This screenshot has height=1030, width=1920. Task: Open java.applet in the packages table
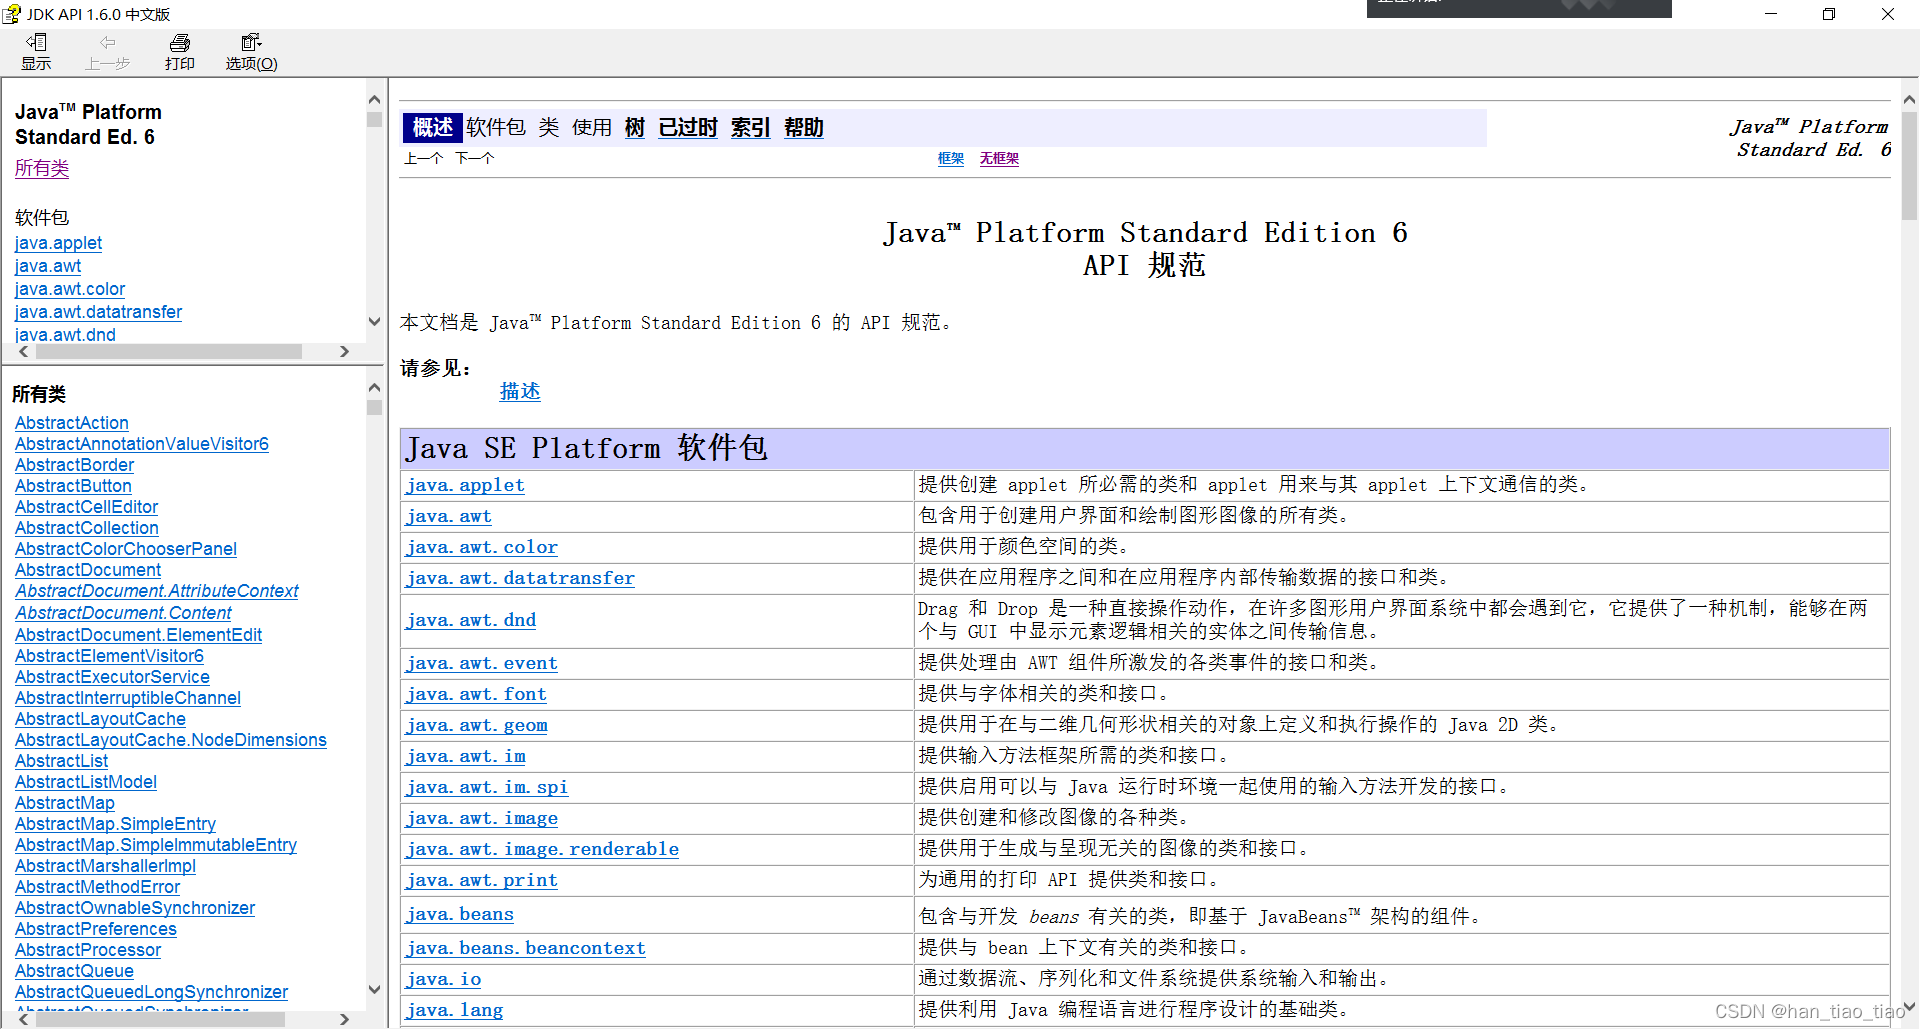(x=465, y=485)
